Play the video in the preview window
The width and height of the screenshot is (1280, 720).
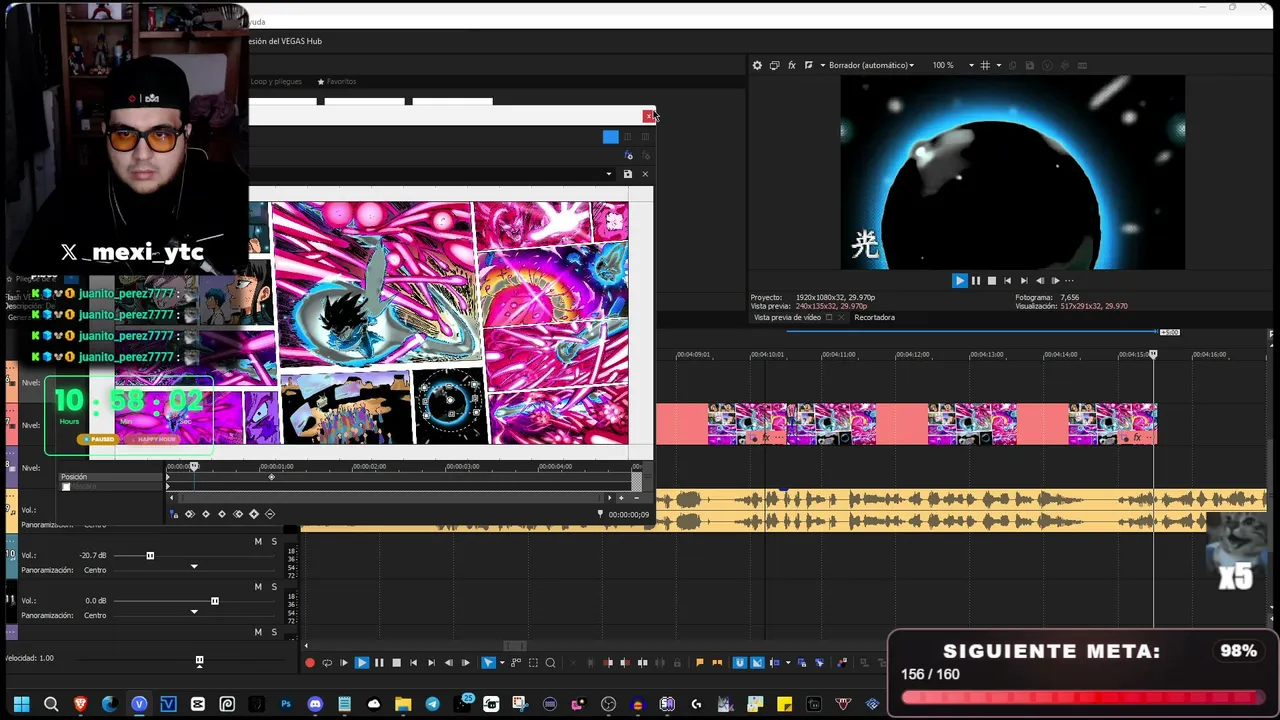[959, 281]
